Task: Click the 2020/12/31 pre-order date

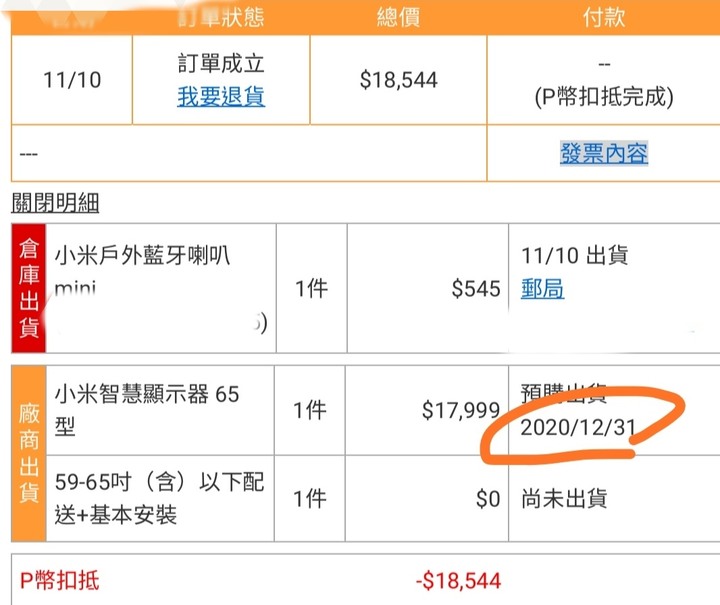Action: point(578,427)
